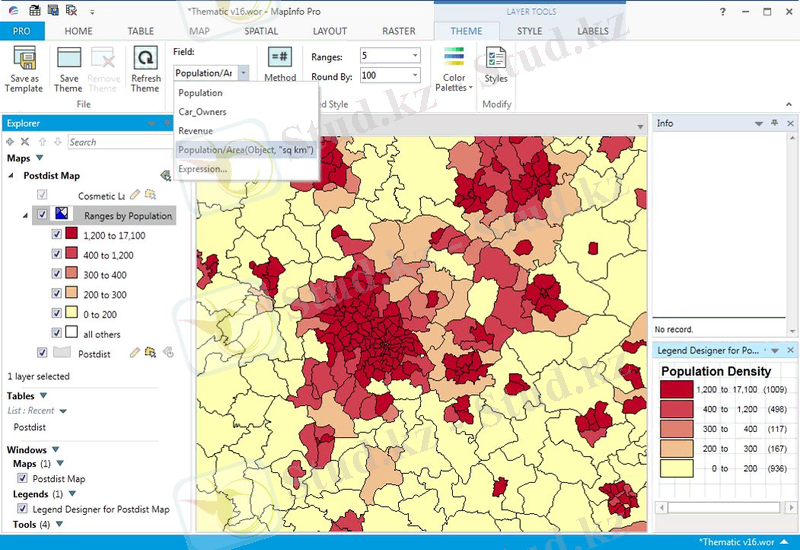Click the Explorer Search field
800x550 pixels.
(x=108, y=142)
